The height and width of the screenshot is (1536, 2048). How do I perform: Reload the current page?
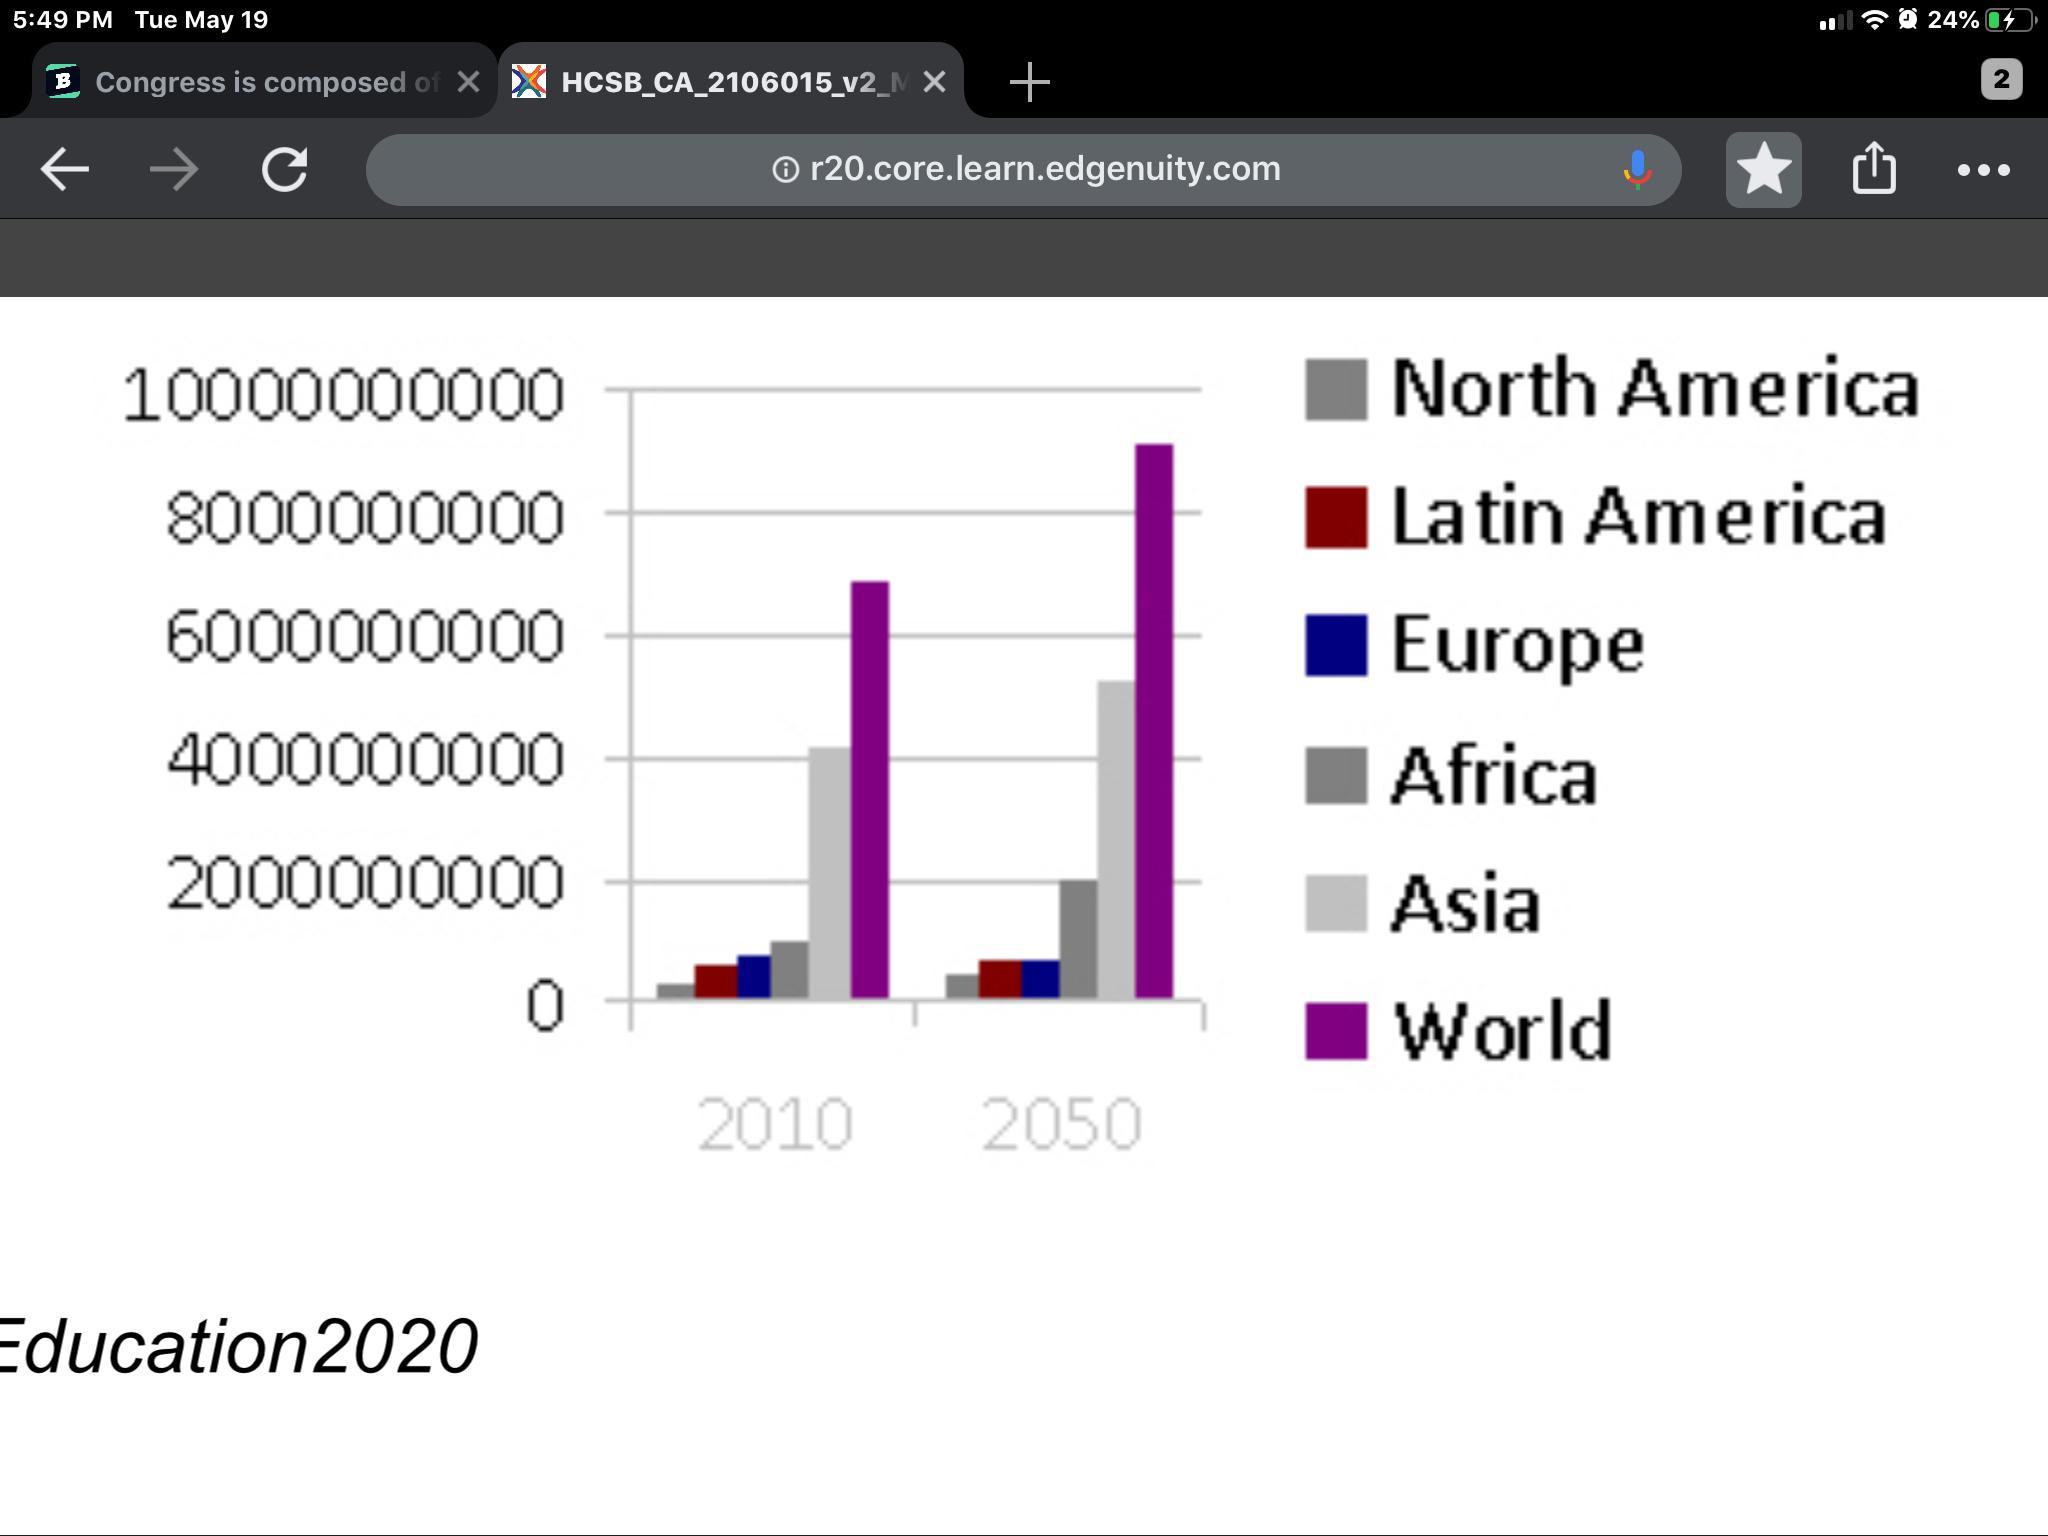point(285,170)
